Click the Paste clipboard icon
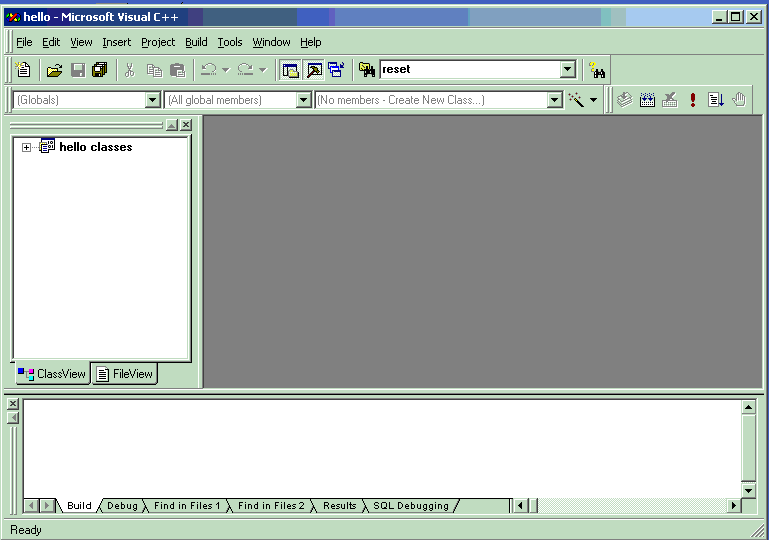Screen dimensions: 769x540 point(177,70)
